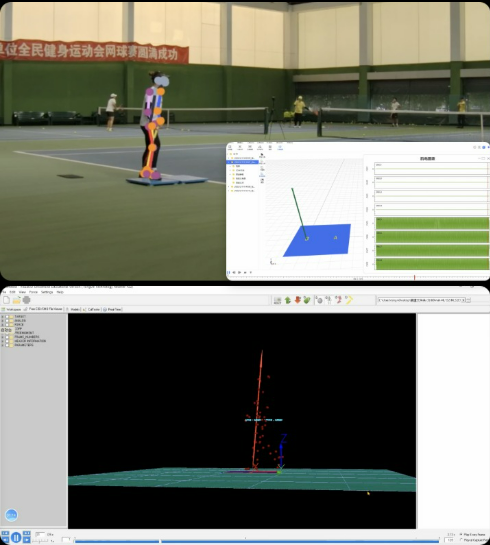
Task: Open the file path dropdown arrow
Action: tap(468, 300)
